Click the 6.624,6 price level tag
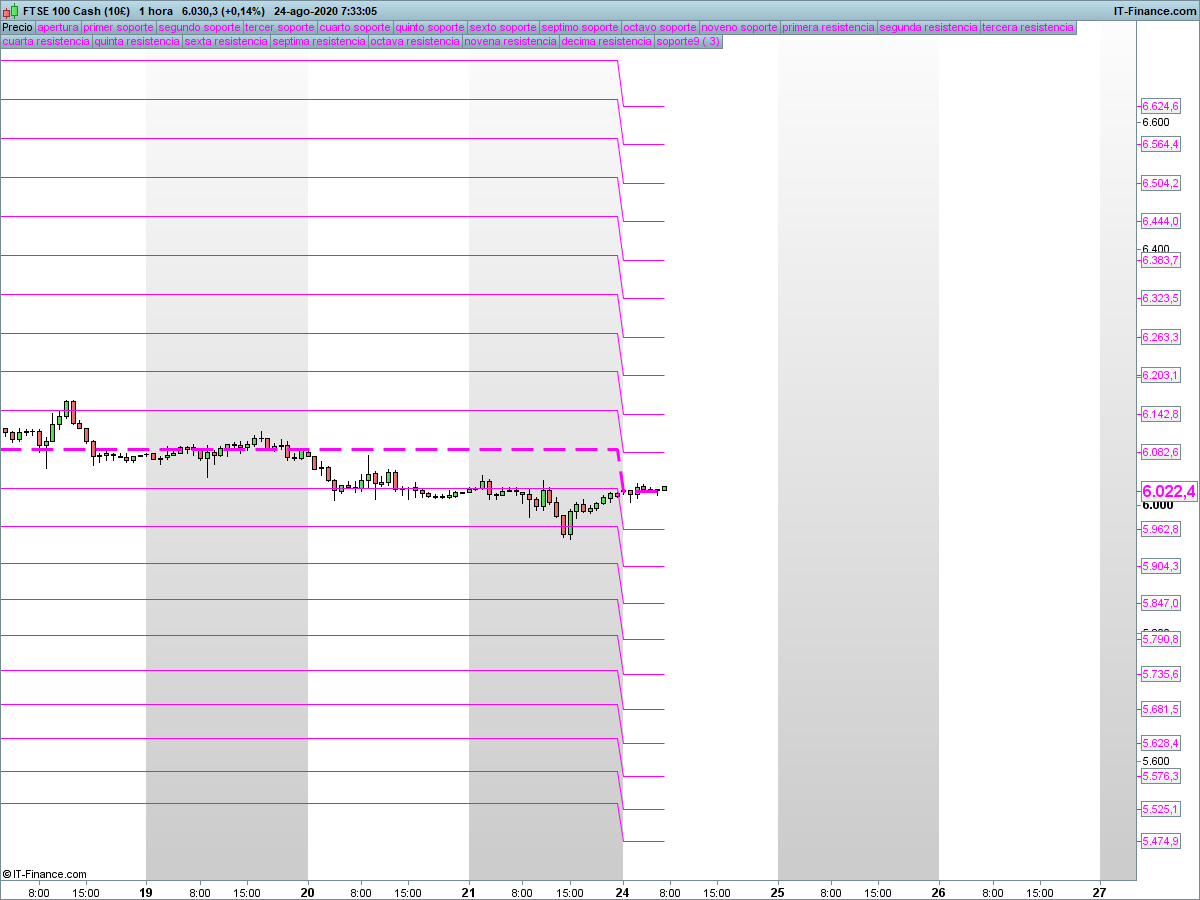 click(1160, 106)
